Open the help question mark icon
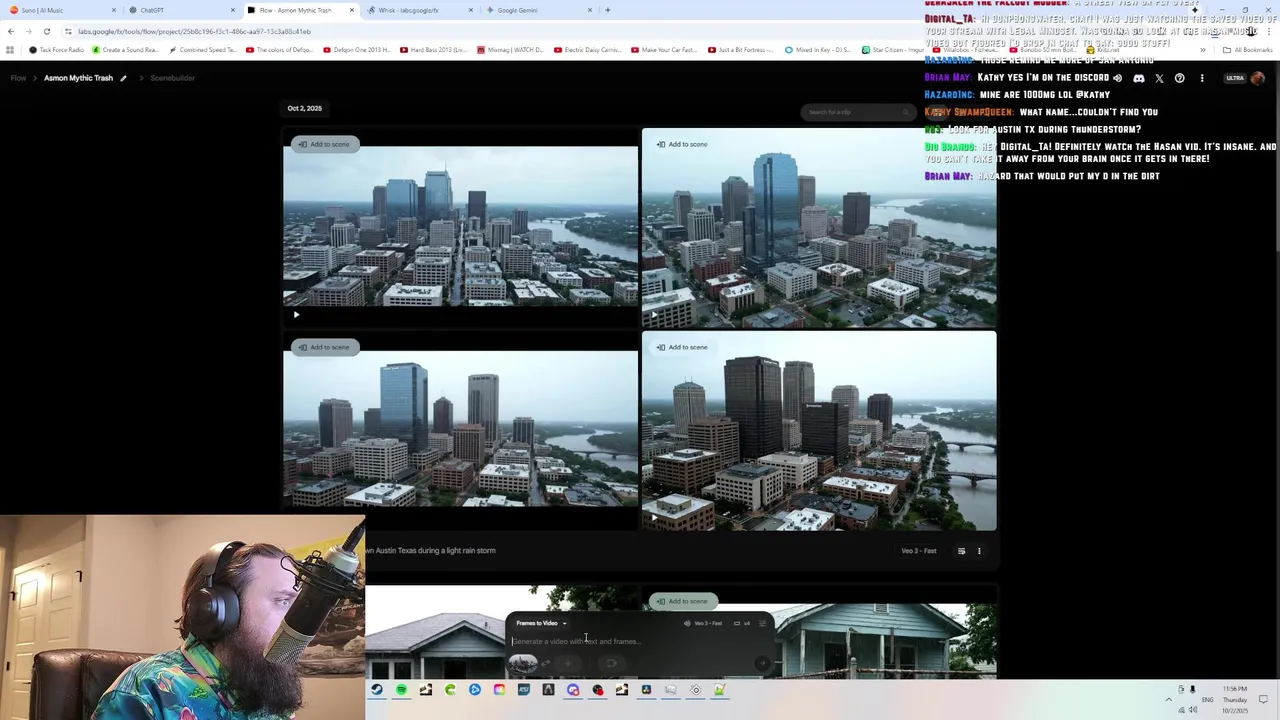 pyautogui.click(x=1180, y=78)
